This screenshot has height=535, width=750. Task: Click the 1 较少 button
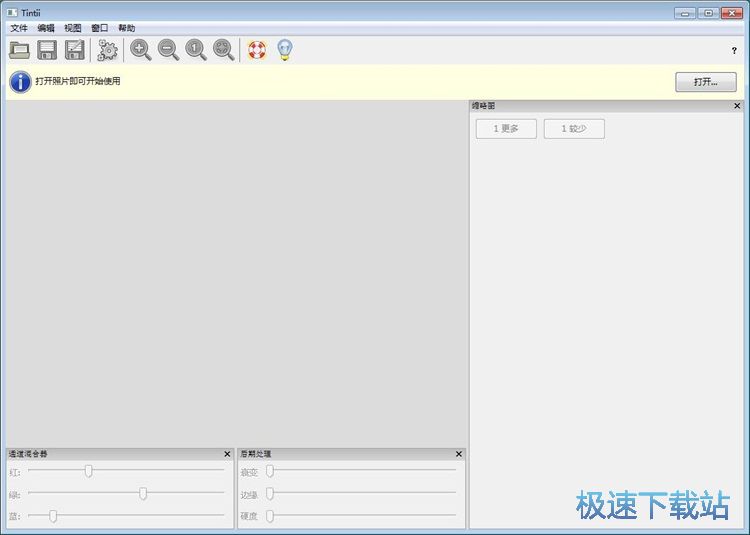point(574,129)
